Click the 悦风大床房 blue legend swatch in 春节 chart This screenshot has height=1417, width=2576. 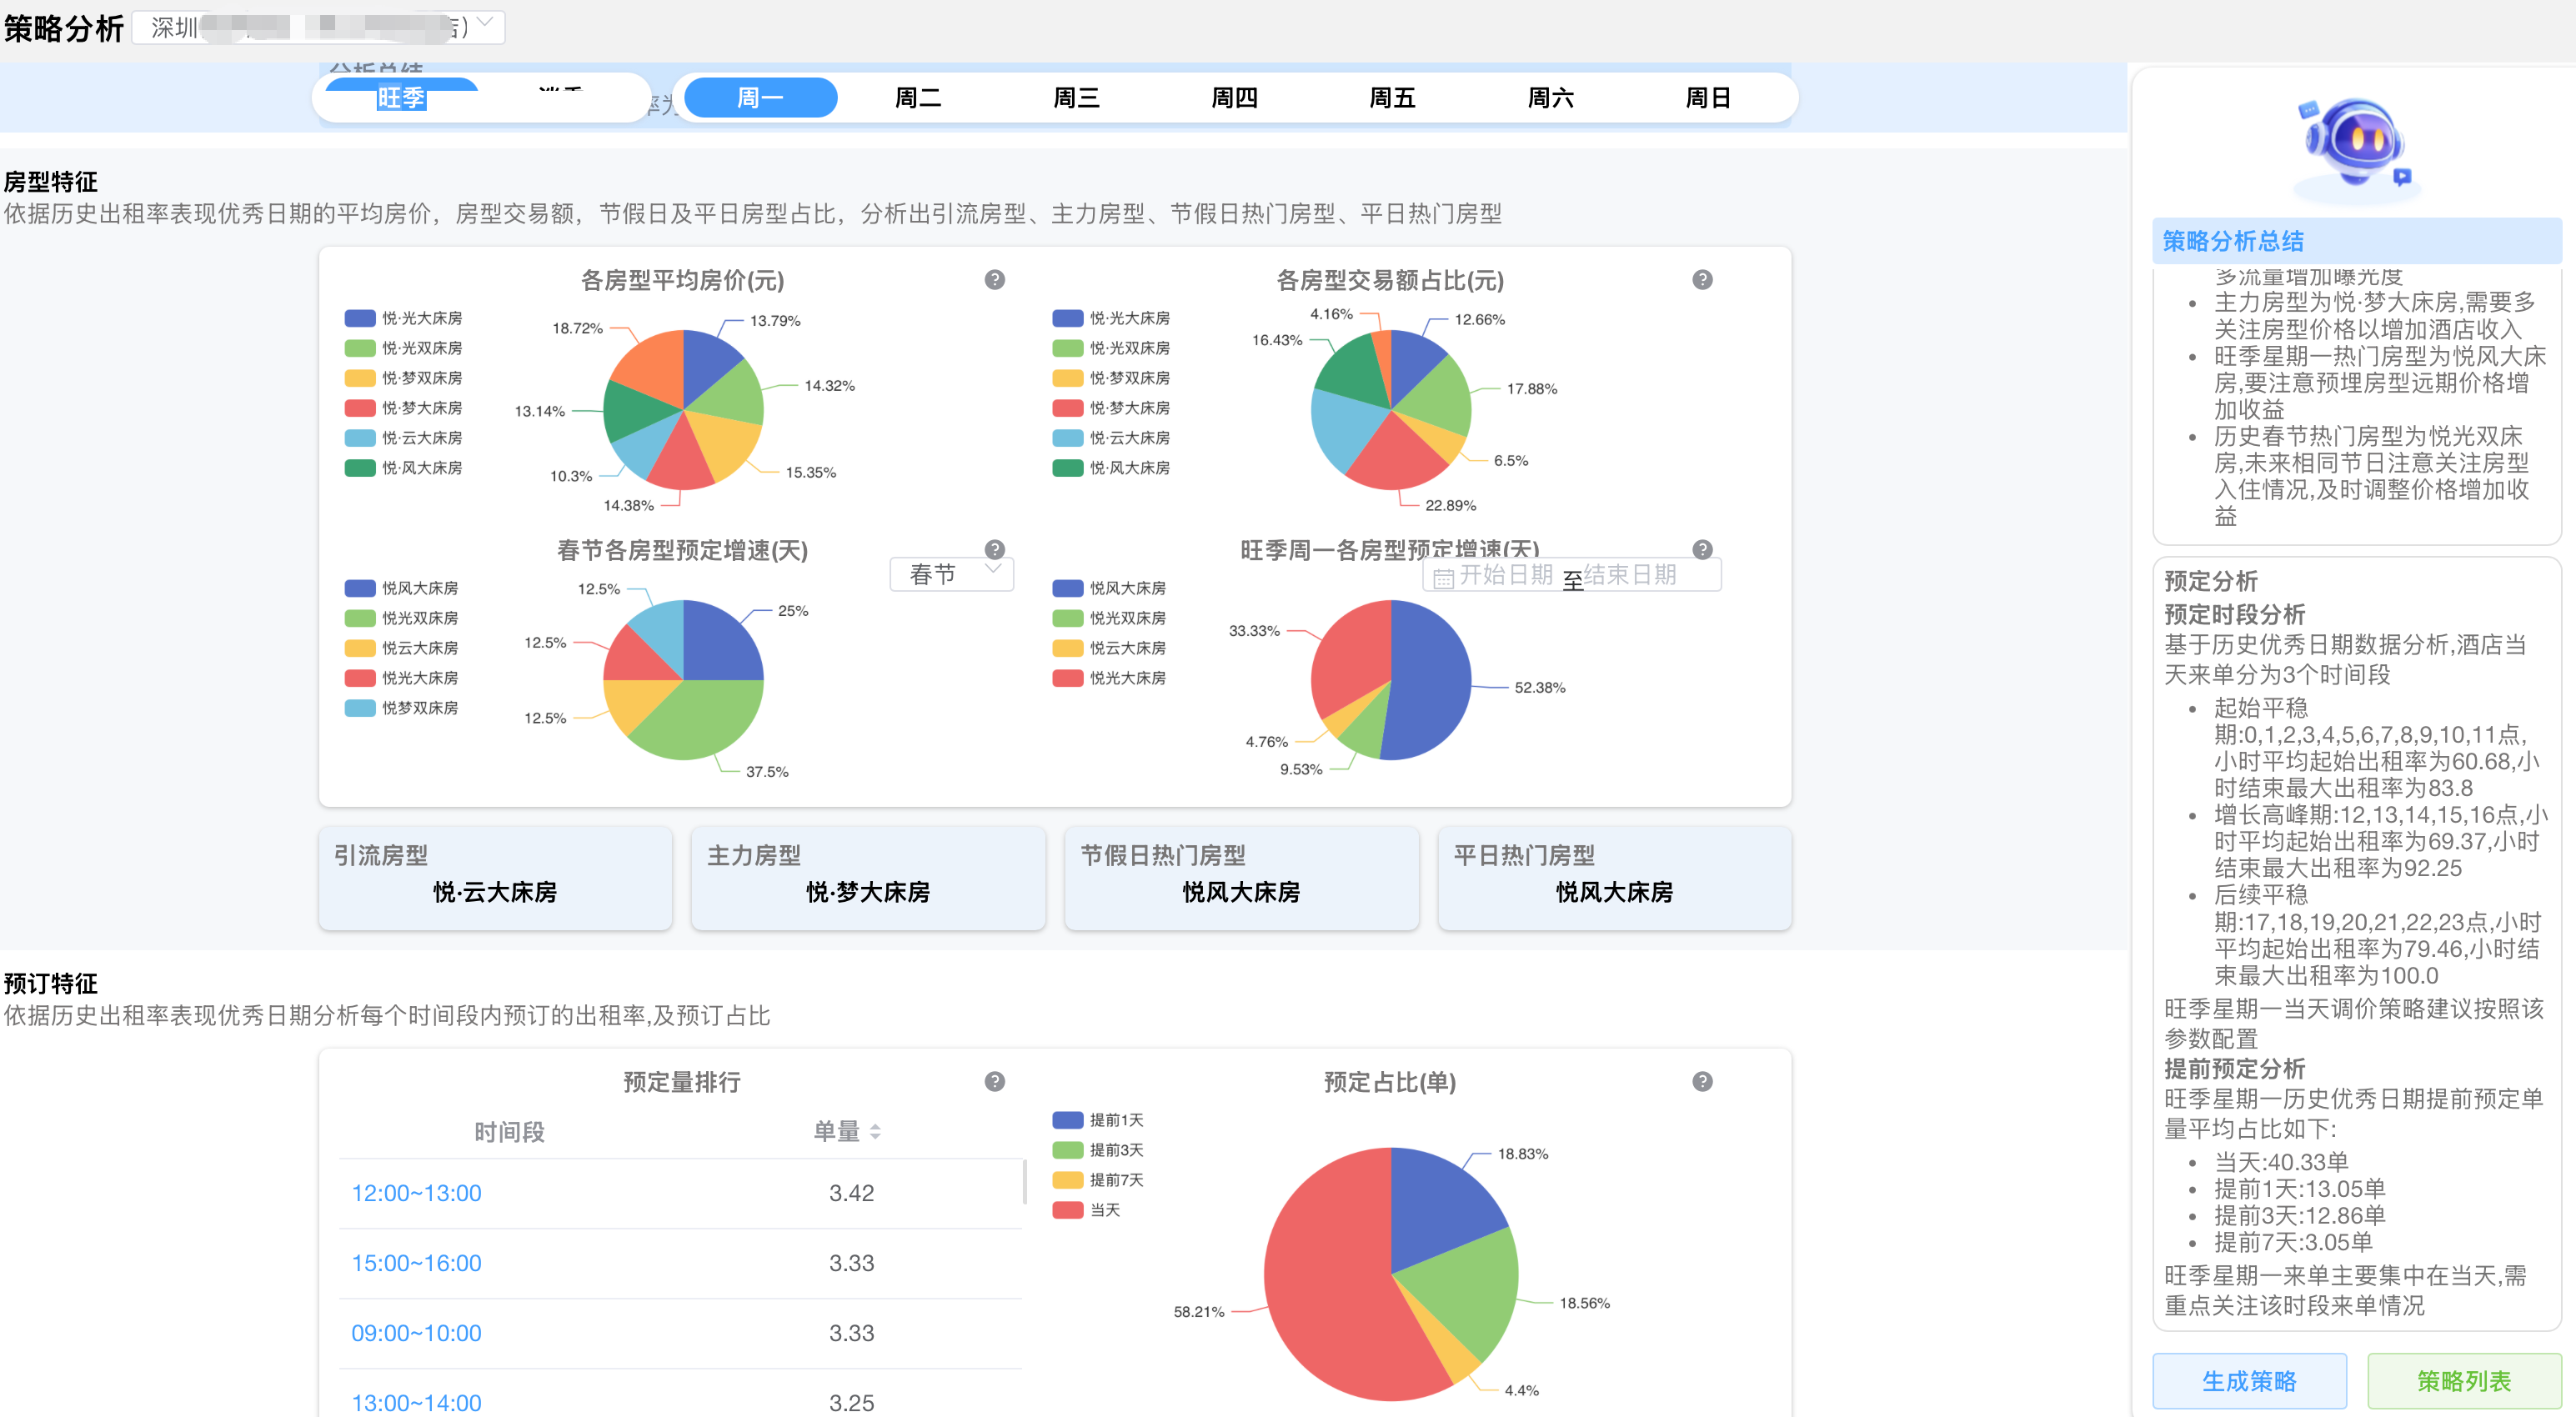tap(360, 588)
